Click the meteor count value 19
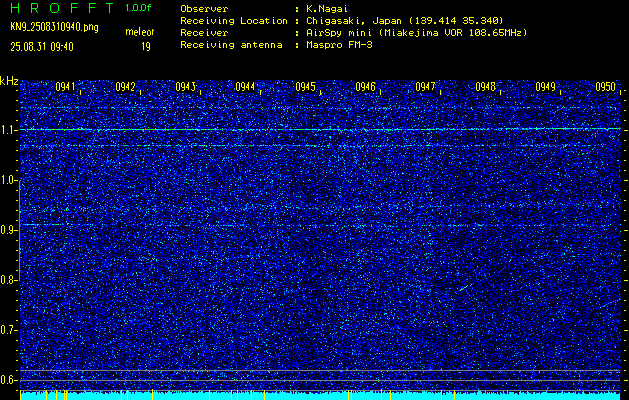Screen dimensions: 629x400 (146, 47)
